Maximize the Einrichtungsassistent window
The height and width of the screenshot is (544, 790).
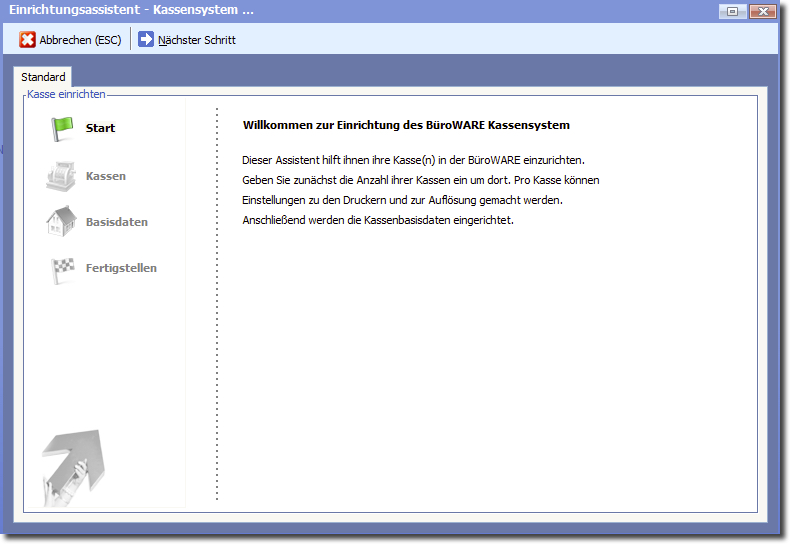733,11
